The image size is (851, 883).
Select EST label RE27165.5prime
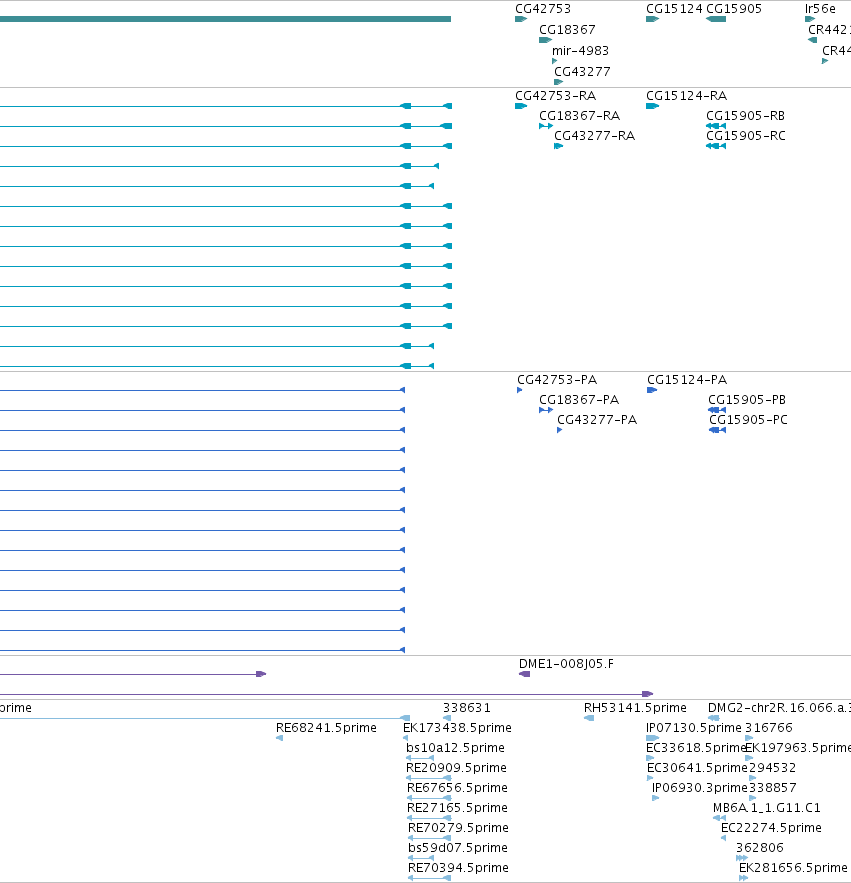[x=457, y=808]
